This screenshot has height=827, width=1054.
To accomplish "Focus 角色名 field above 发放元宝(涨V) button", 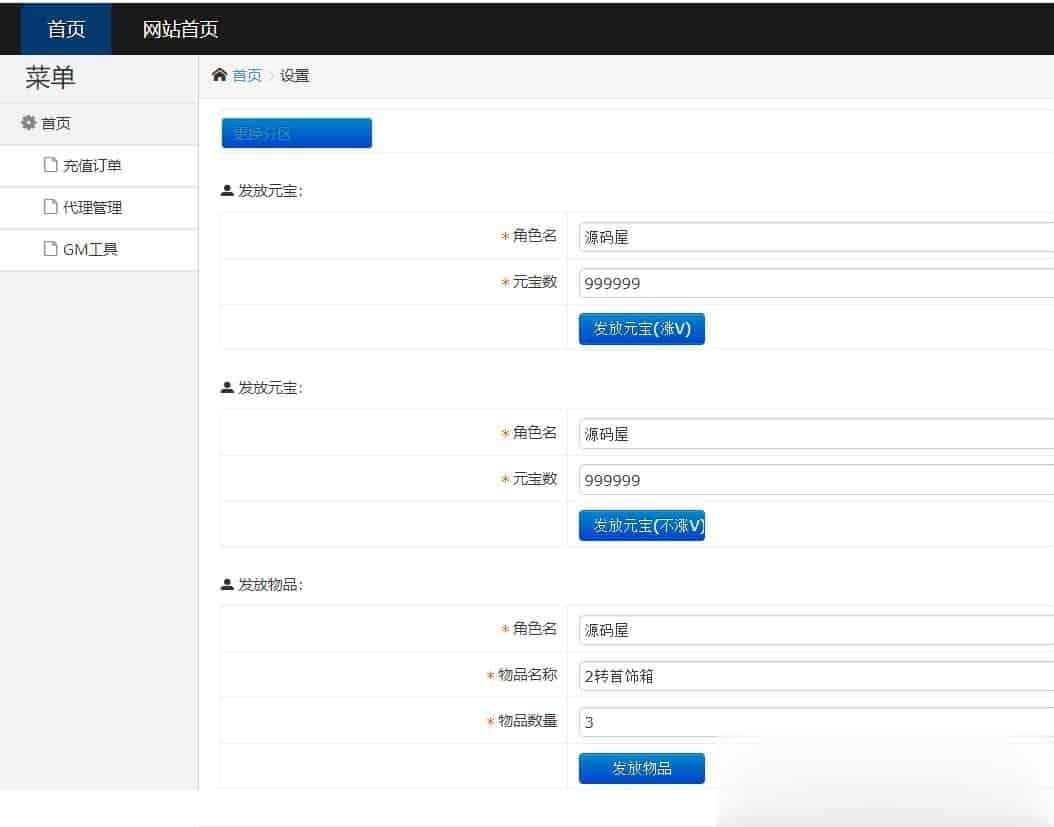I will [x=816, y=237].
